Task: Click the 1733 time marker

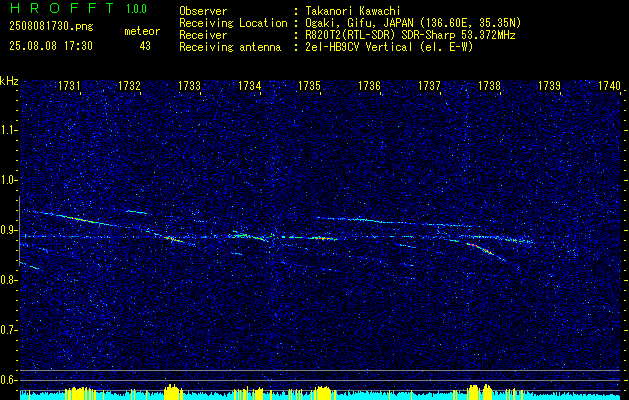Action: tap(189, 85)
